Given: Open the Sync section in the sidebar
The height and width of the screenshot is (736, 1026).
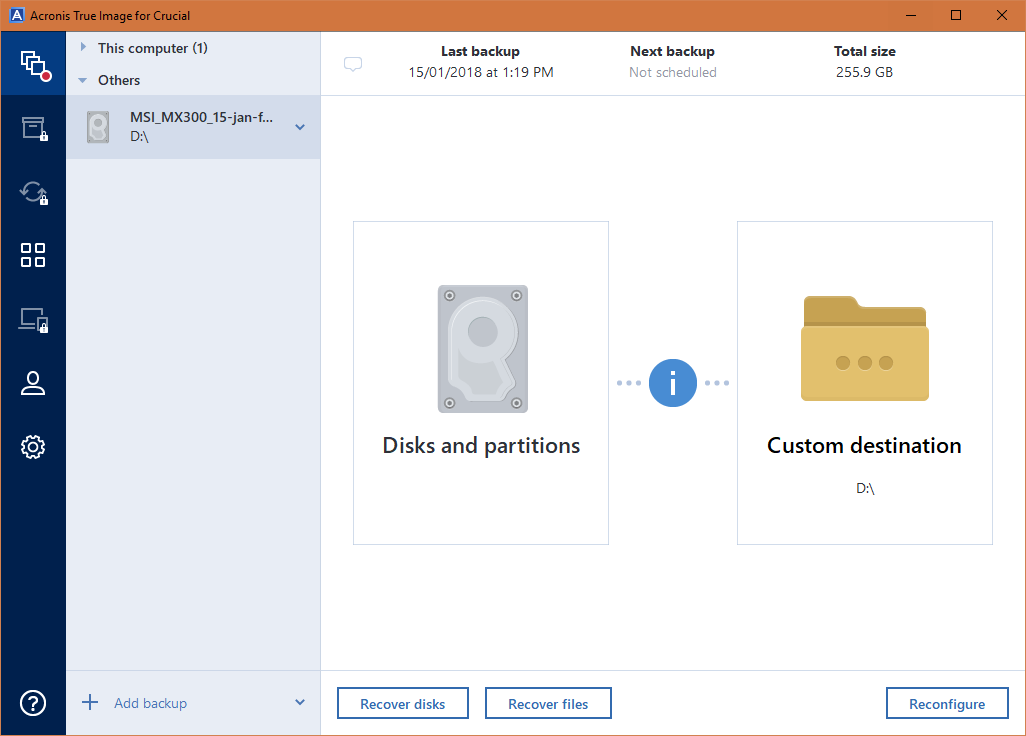Looking at the screenshot, I should pyautogui.click(x=33, y=192).
